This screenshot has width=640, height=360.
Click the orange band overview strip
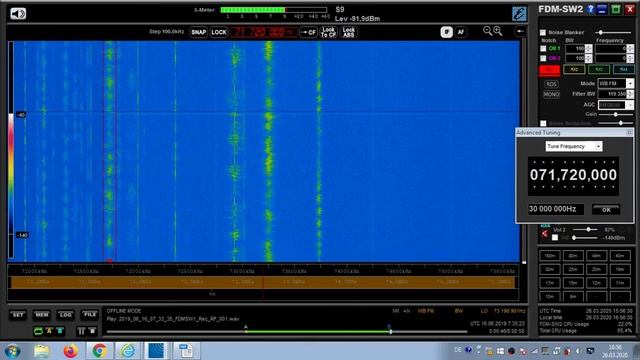263,282
